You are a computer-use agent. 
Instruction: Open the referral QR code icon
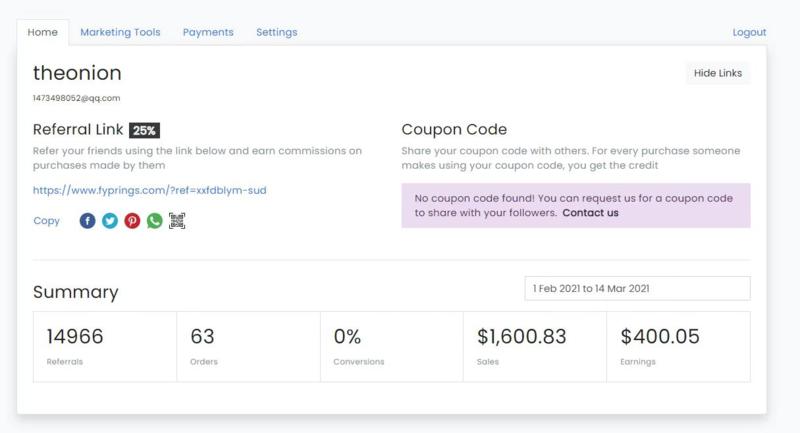[x=177, y=221]
